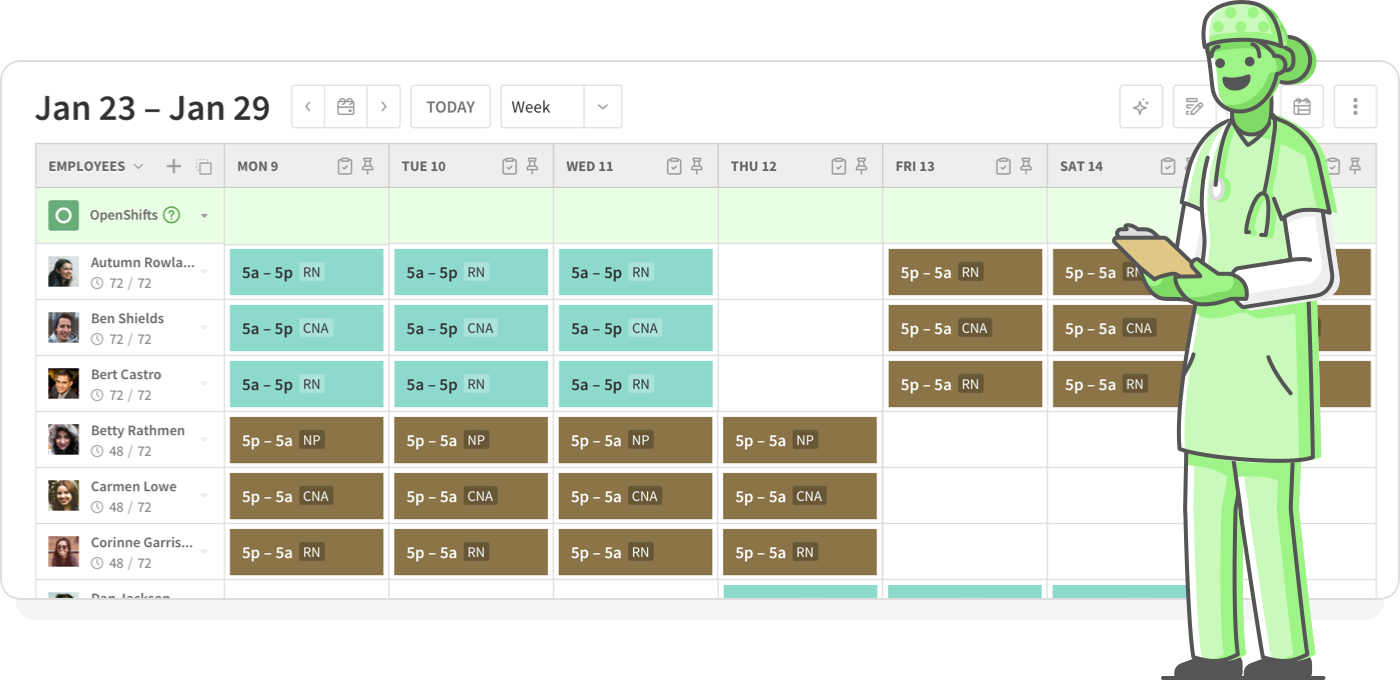Open the calendar view icon near the overflow menu

click(x=1302, y=106)
